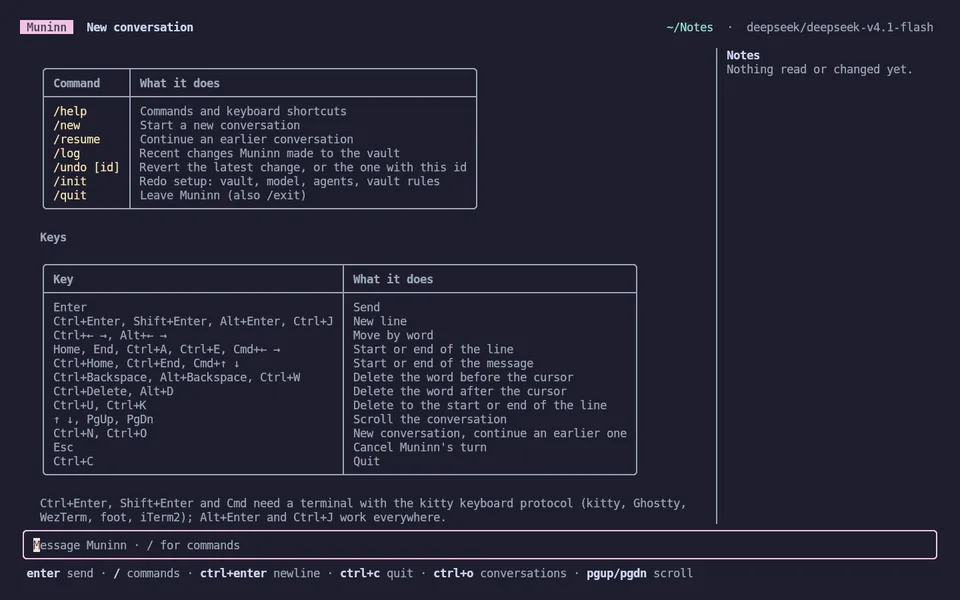Click 'Commands and keyboard shortcuts' description
This screenshot has height=600, width=960.
pyautogui.click(x=243, y=111)
